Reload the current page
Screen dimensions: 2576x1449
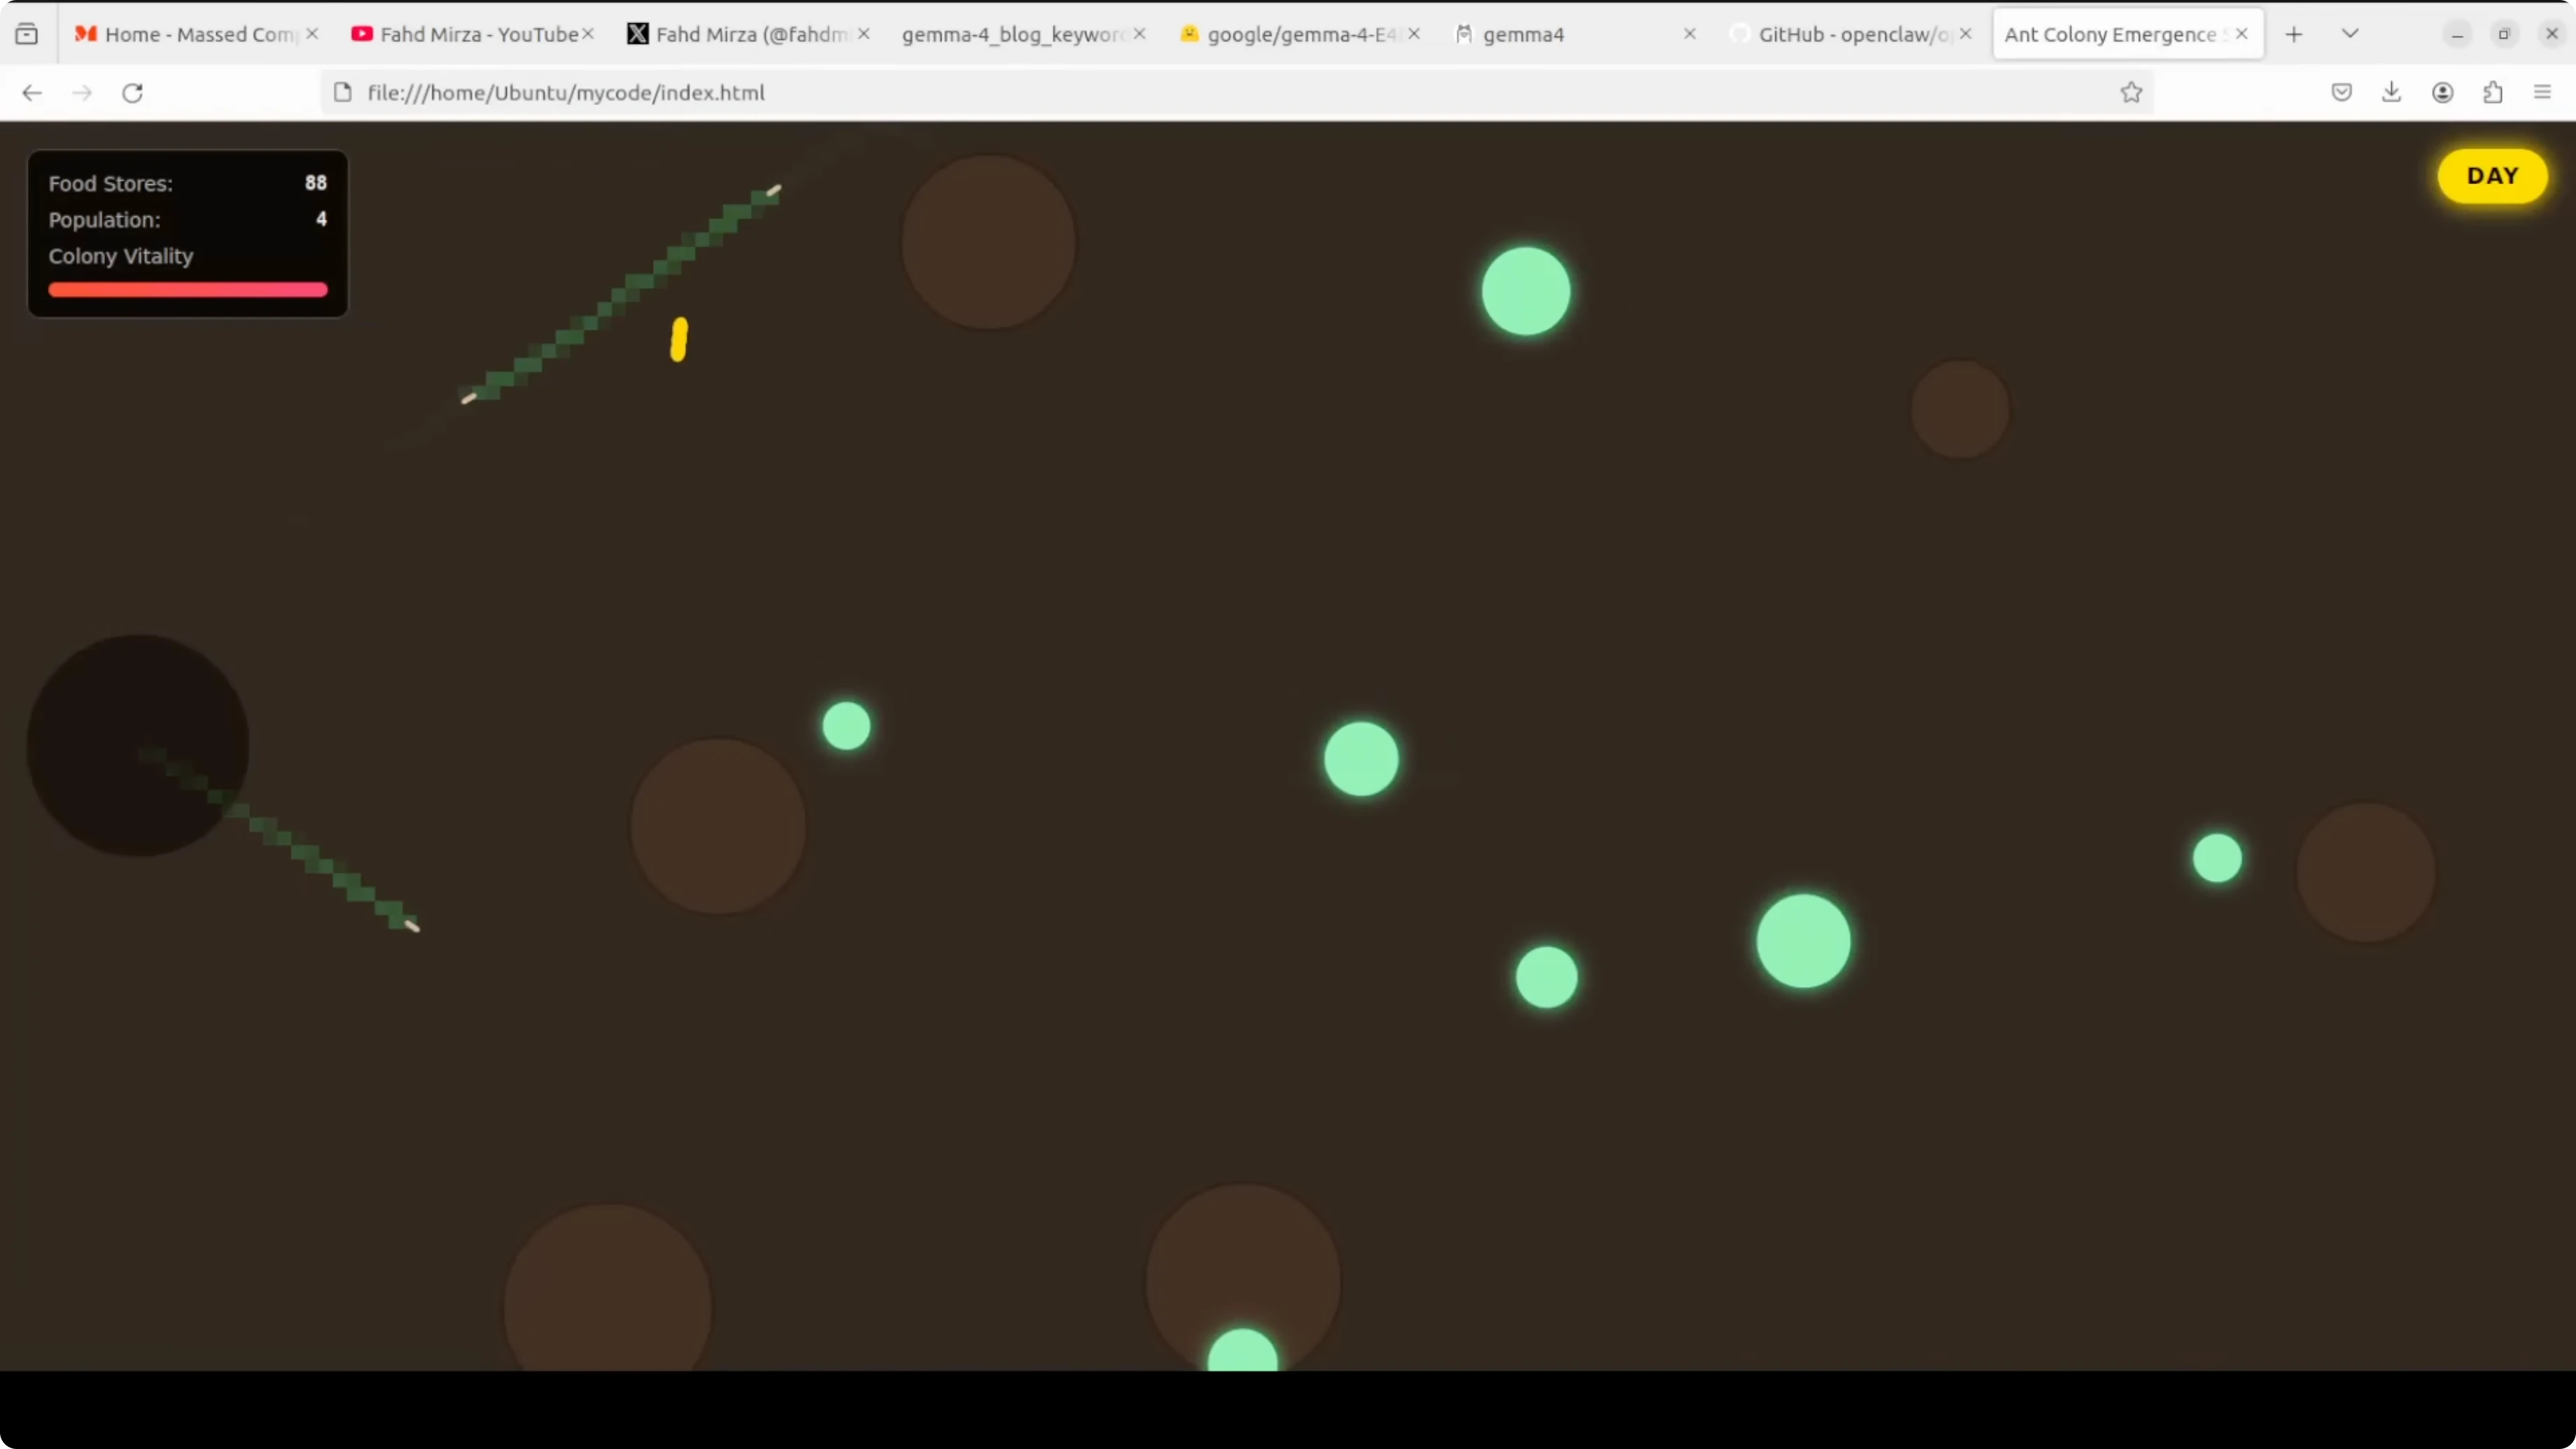pos(132,93)
